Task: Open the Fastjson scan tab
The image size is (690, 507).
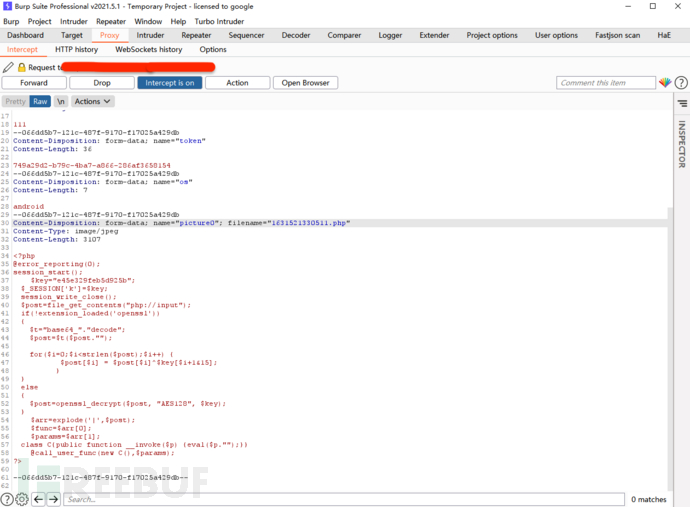Action: (x=617, y=35)
